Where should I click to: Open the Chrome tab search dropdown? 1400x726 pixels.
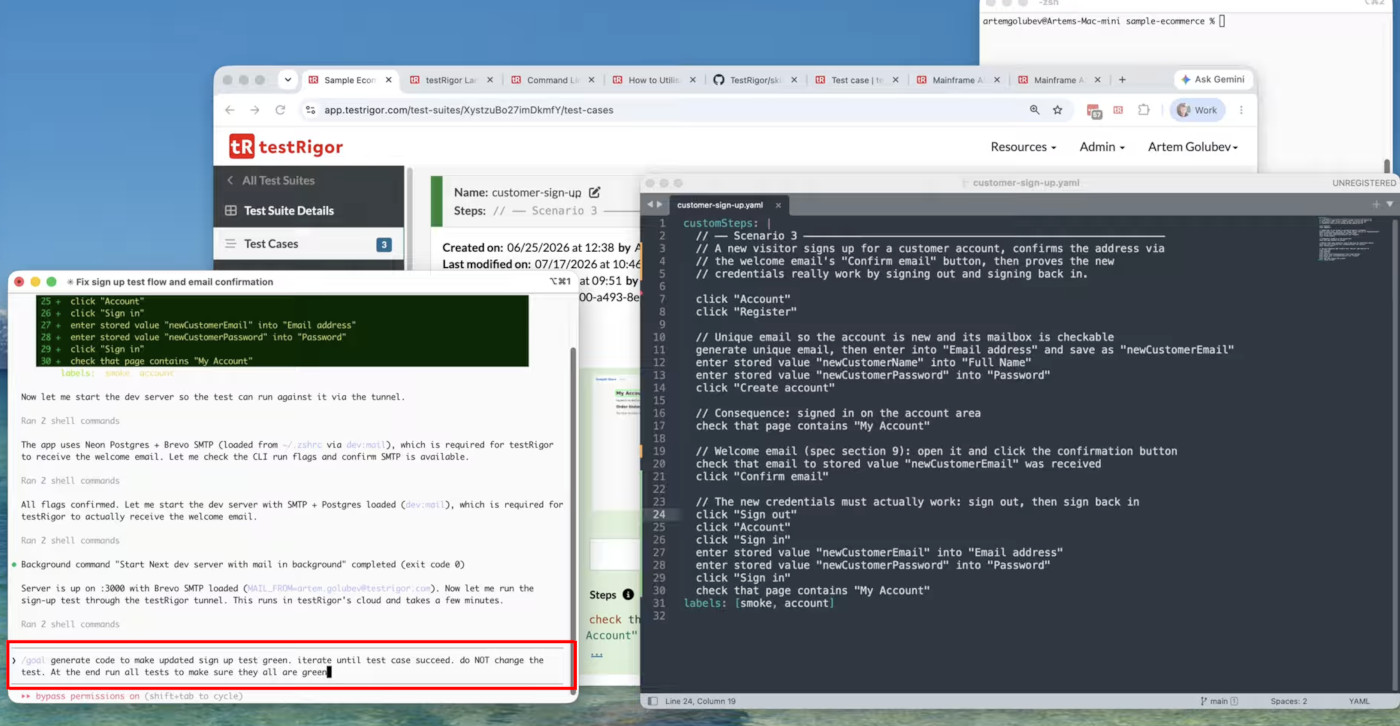click(288, 80)
